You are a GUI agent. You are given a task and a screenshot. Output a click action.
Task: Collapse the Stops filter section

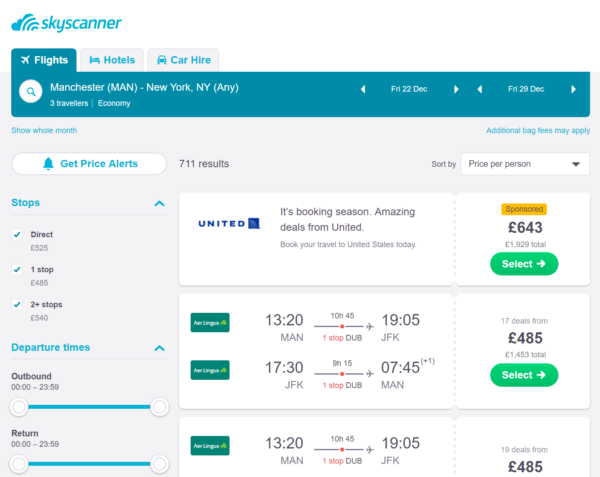(160, 203)
